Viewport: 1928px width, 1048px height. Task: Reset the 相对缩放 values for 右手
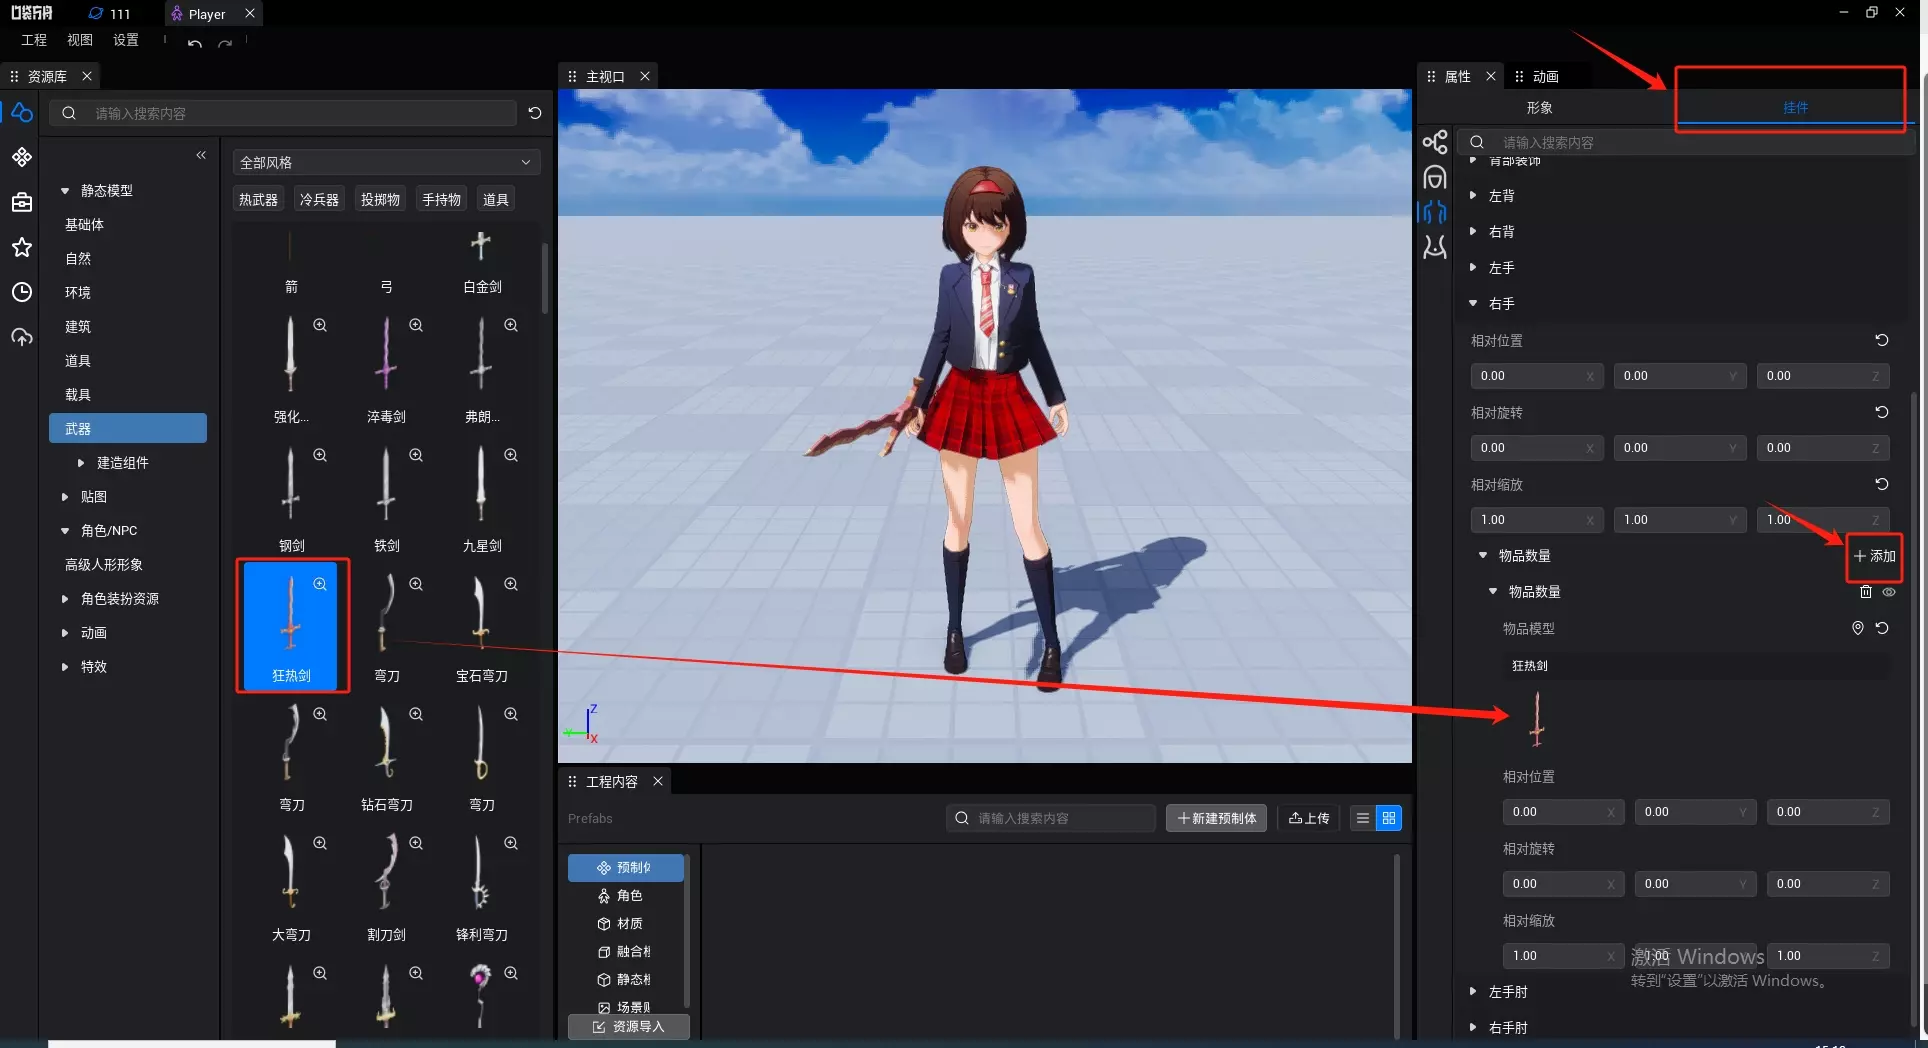pyautogui.click(x=1881, y=484)
